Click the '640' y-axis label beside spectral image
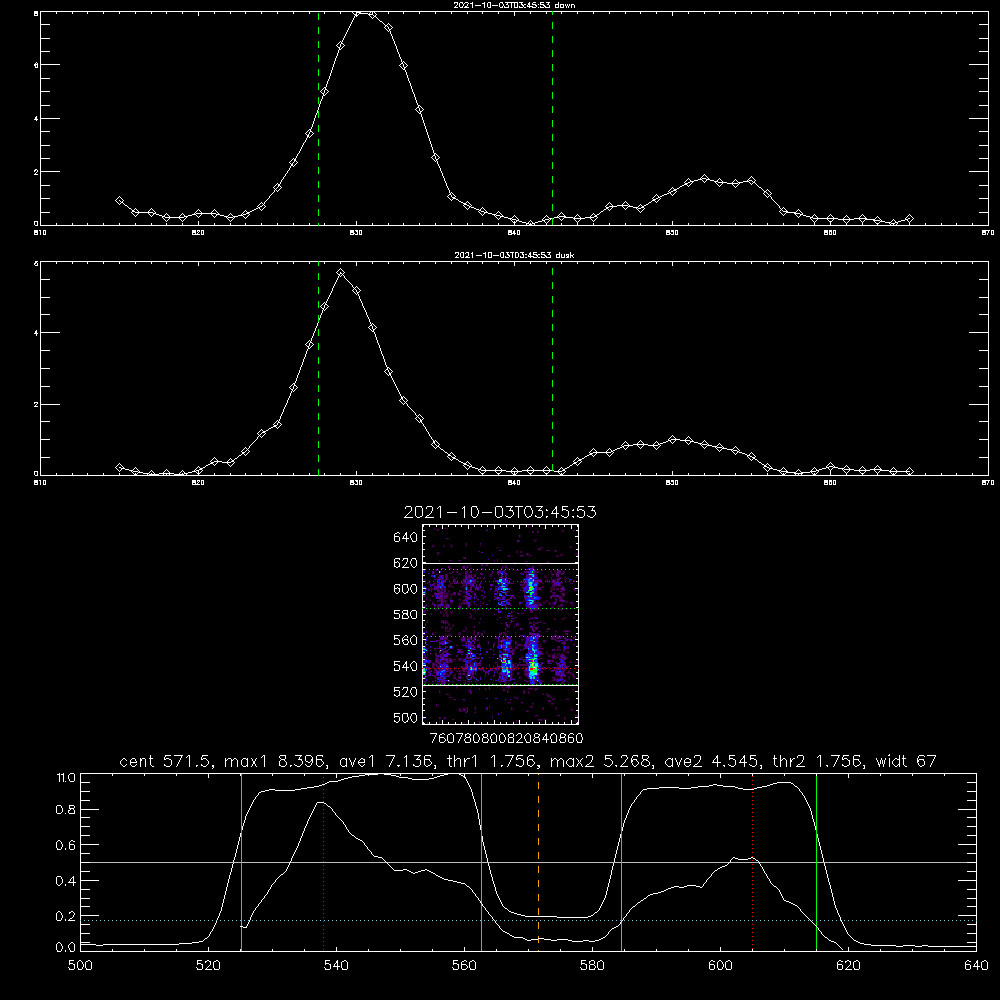 pyautogui.click(x=405, y=538)
